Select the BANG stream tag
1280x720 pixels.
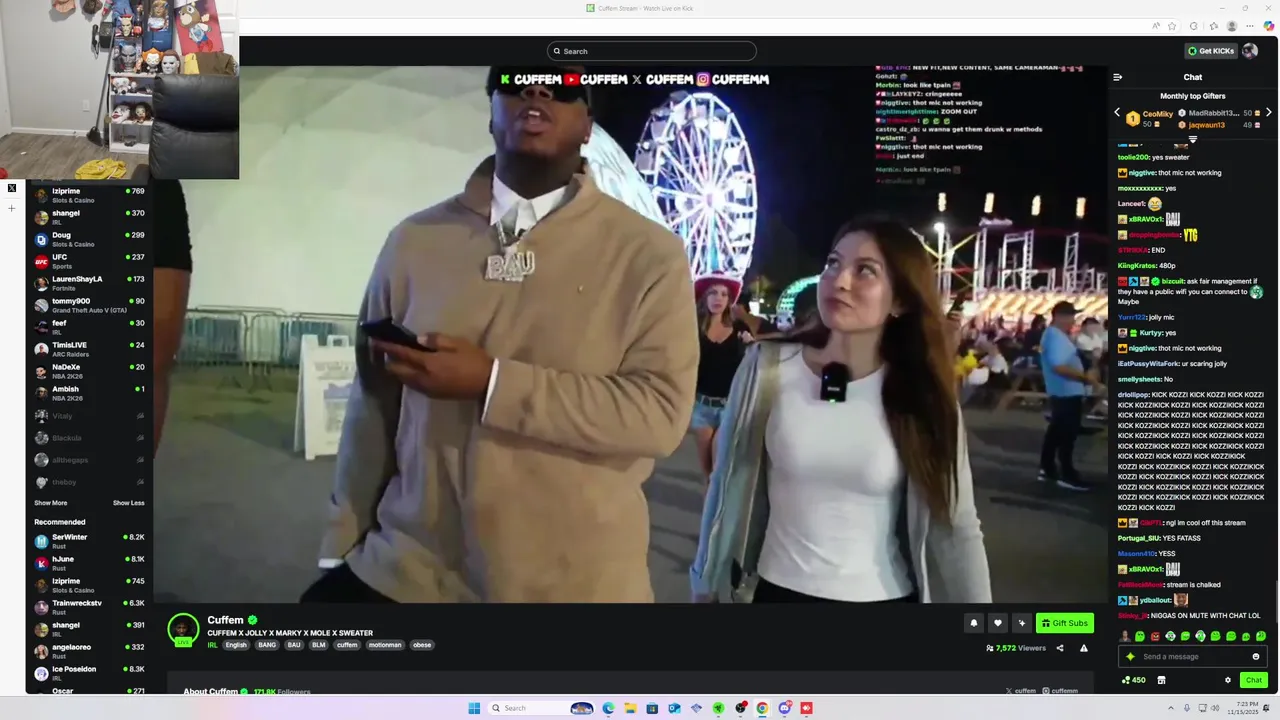267,645
